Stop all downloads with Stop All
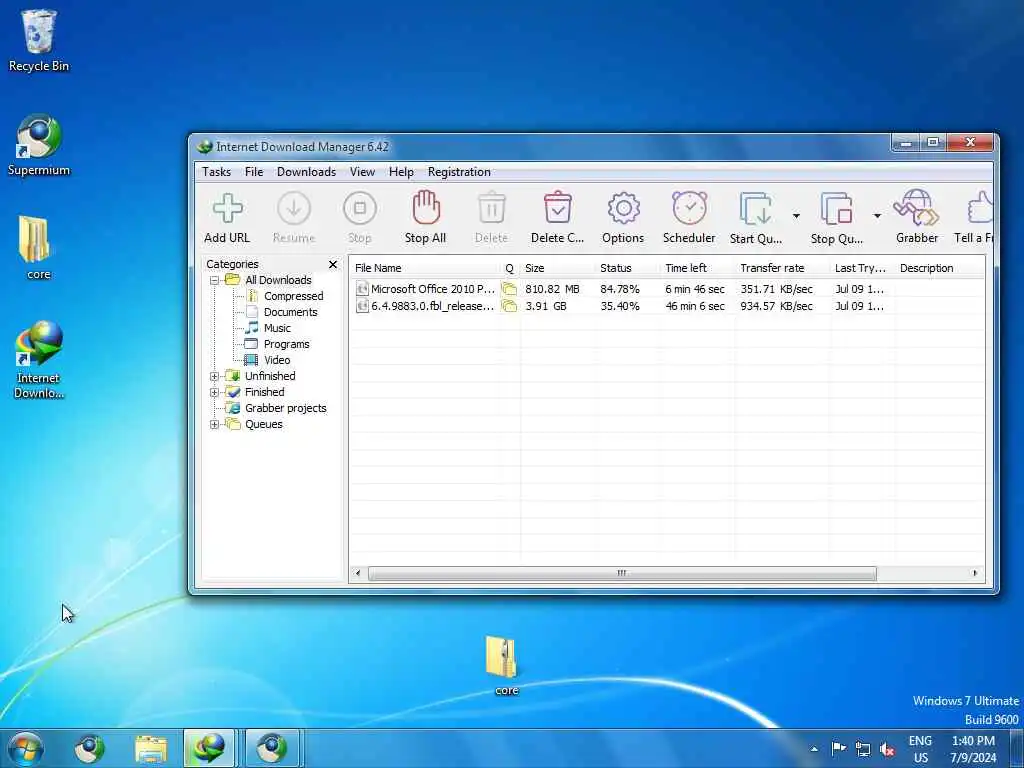 coord(426,217)
